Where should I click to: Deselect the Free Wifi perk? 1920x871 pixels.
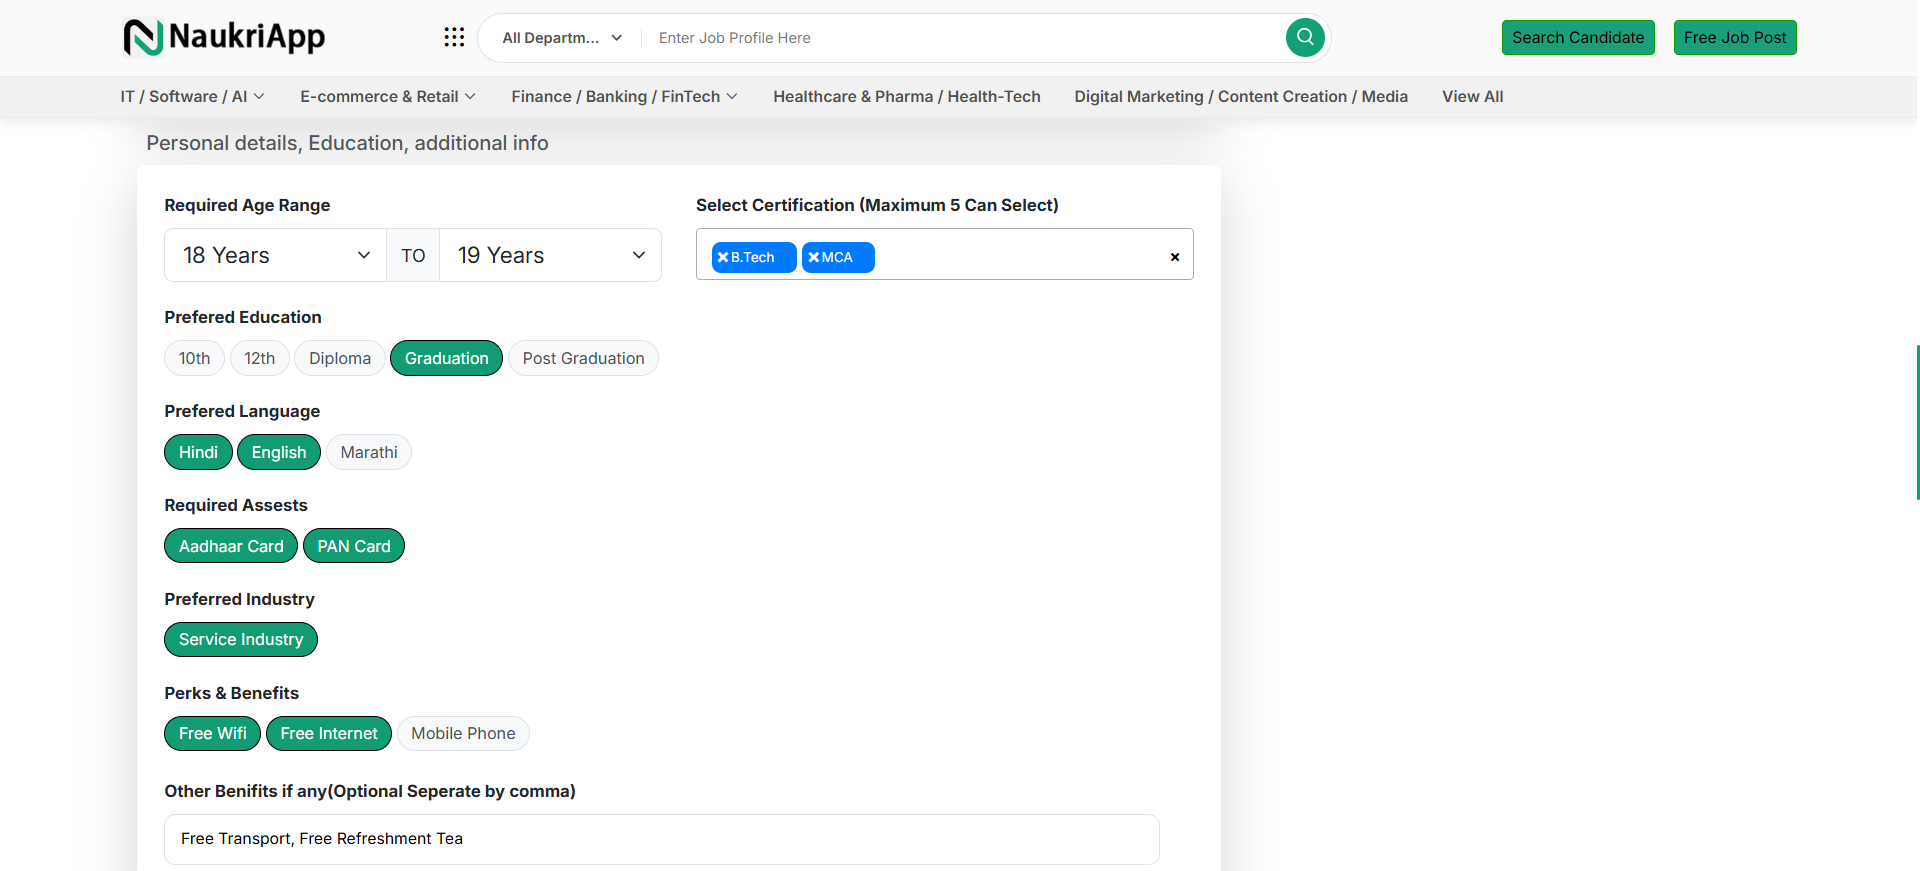212,733
